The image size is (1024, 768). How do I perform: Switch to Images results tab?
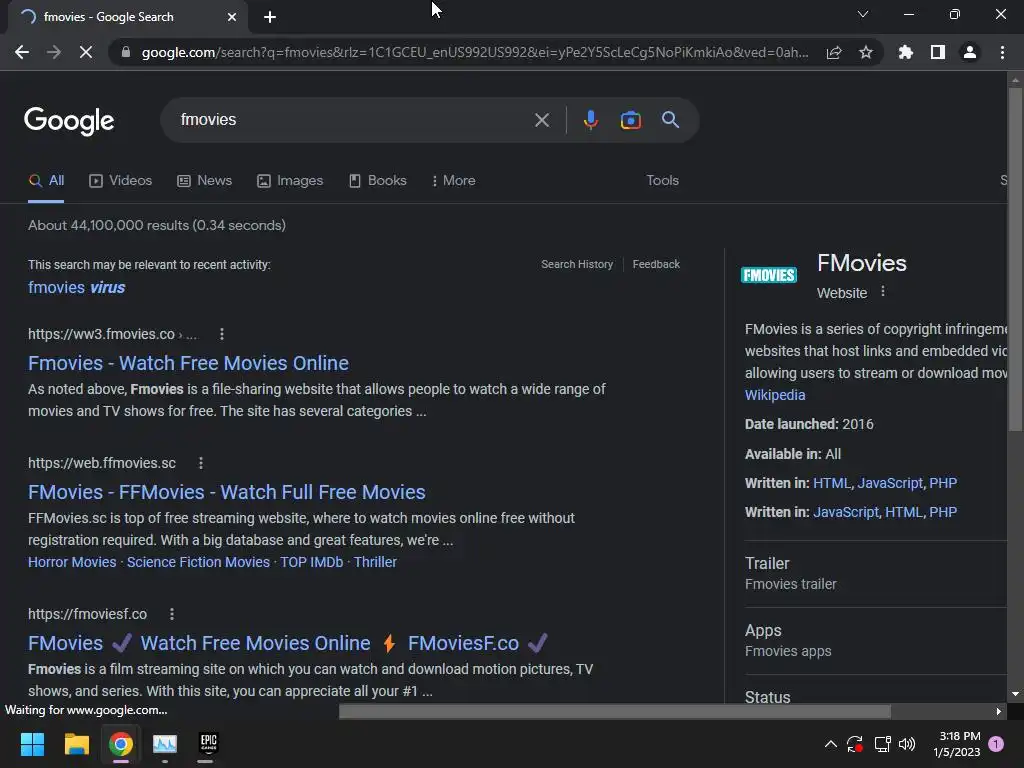[290, 181]
